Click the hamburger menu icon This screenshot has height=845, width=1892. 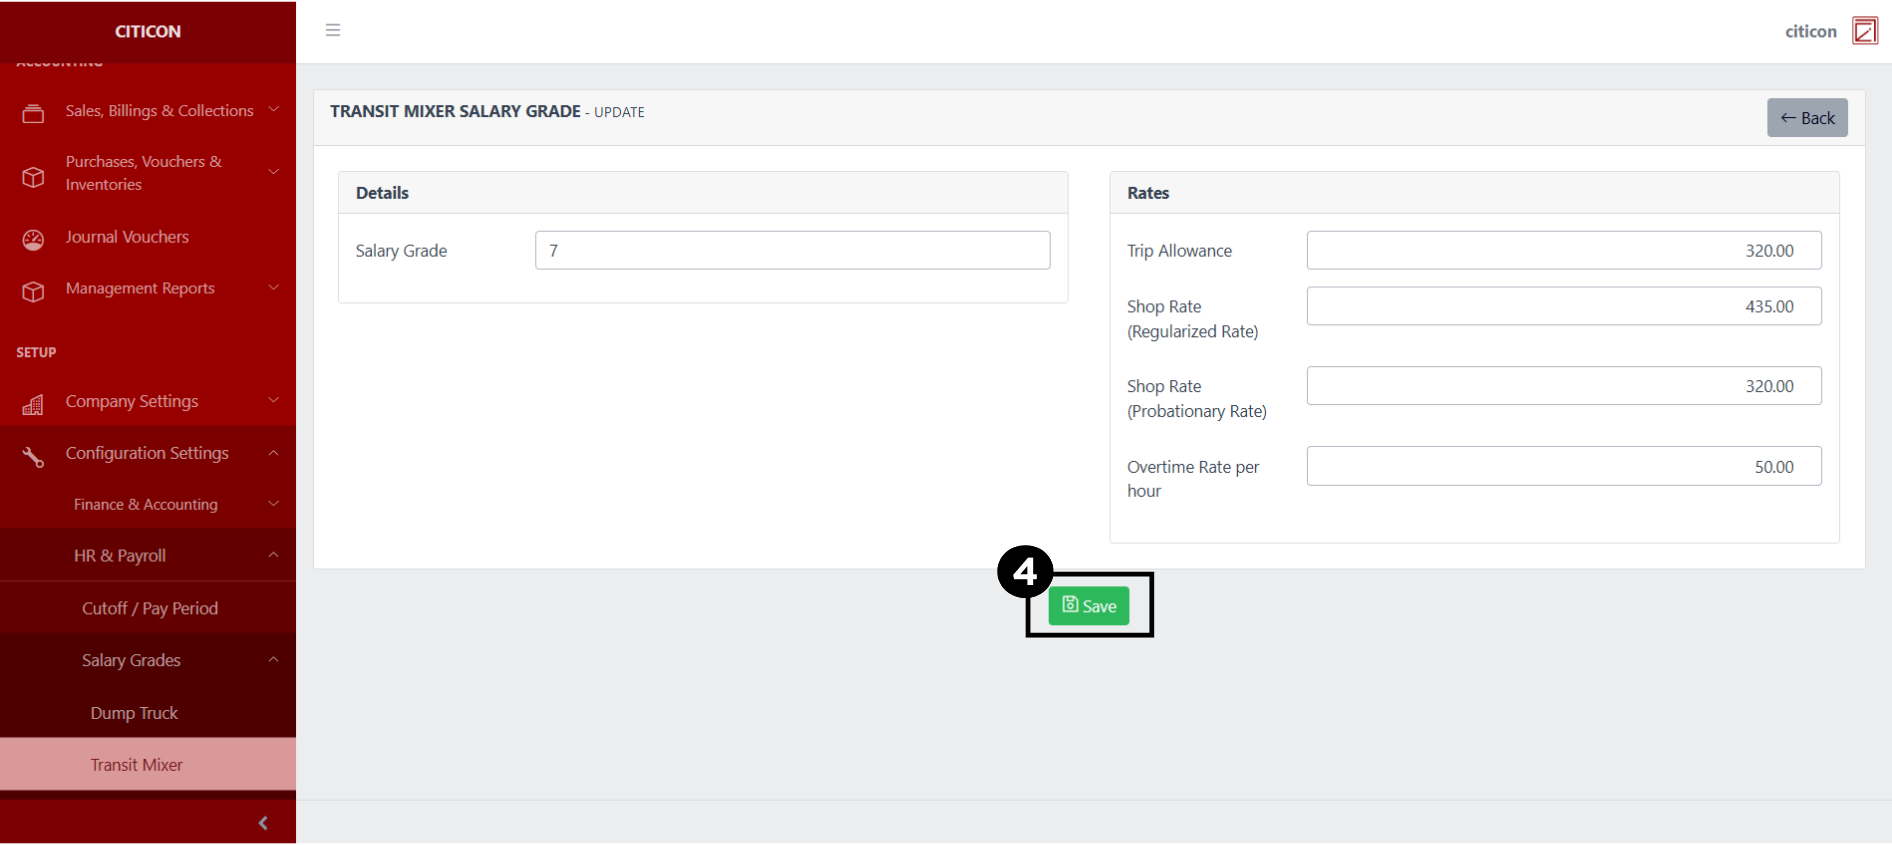tap(333, 30)
